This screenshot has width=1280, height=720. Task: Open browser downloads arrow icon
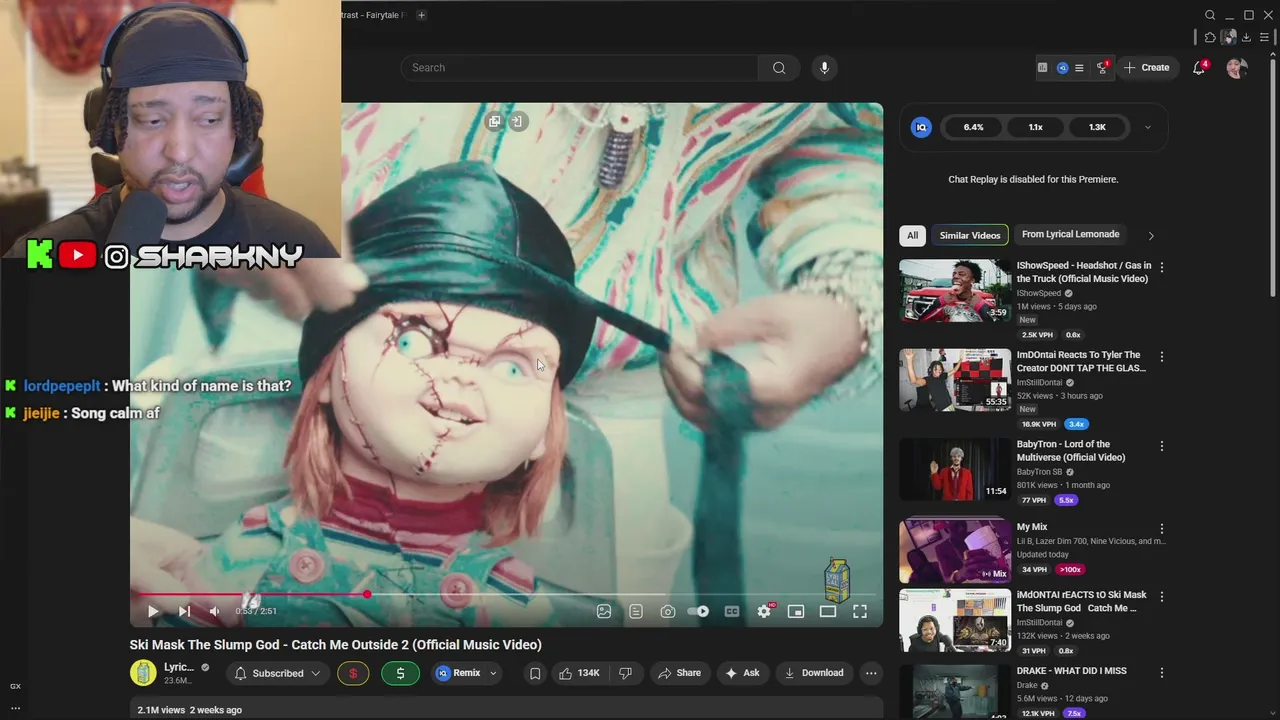[1246, 37]
